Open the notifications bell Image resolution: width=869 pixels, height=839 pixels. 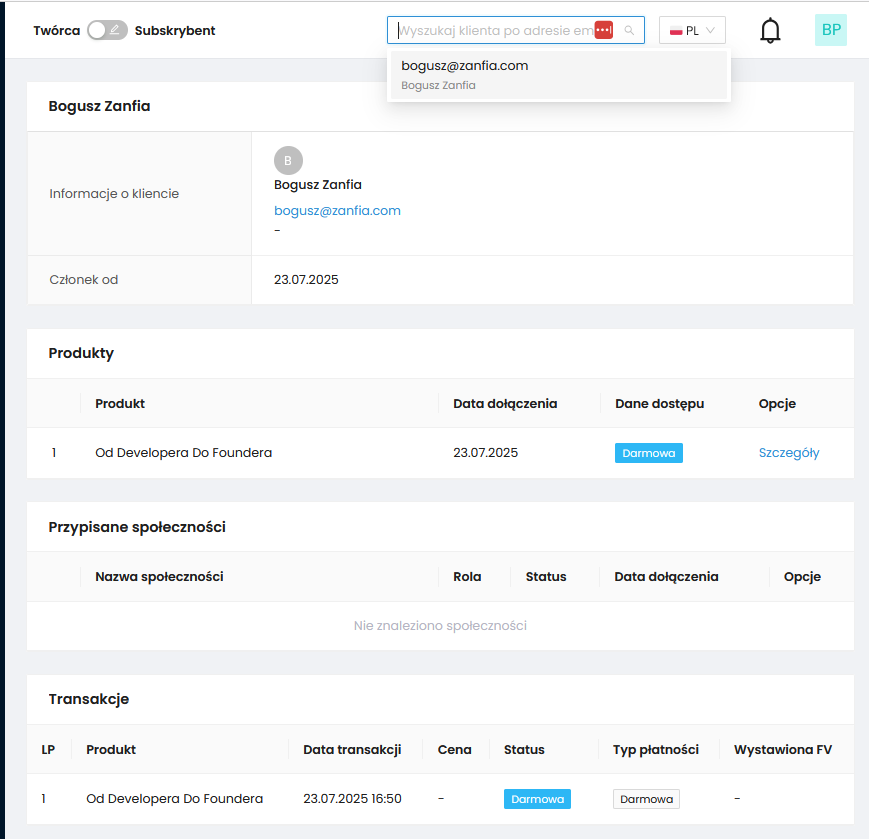[770, 31]
